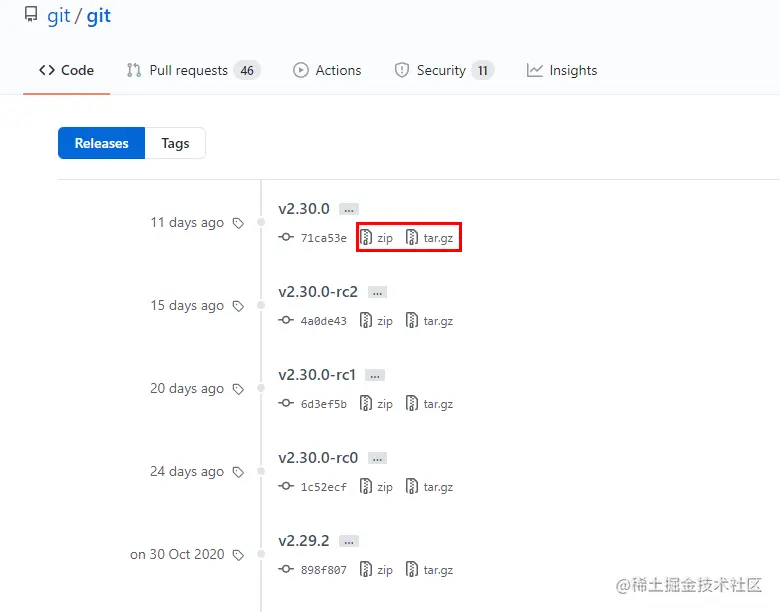Download the v2.30.0-rc0 zip archive
Viewport: 780px width, 612px height.
pos(376,487)
